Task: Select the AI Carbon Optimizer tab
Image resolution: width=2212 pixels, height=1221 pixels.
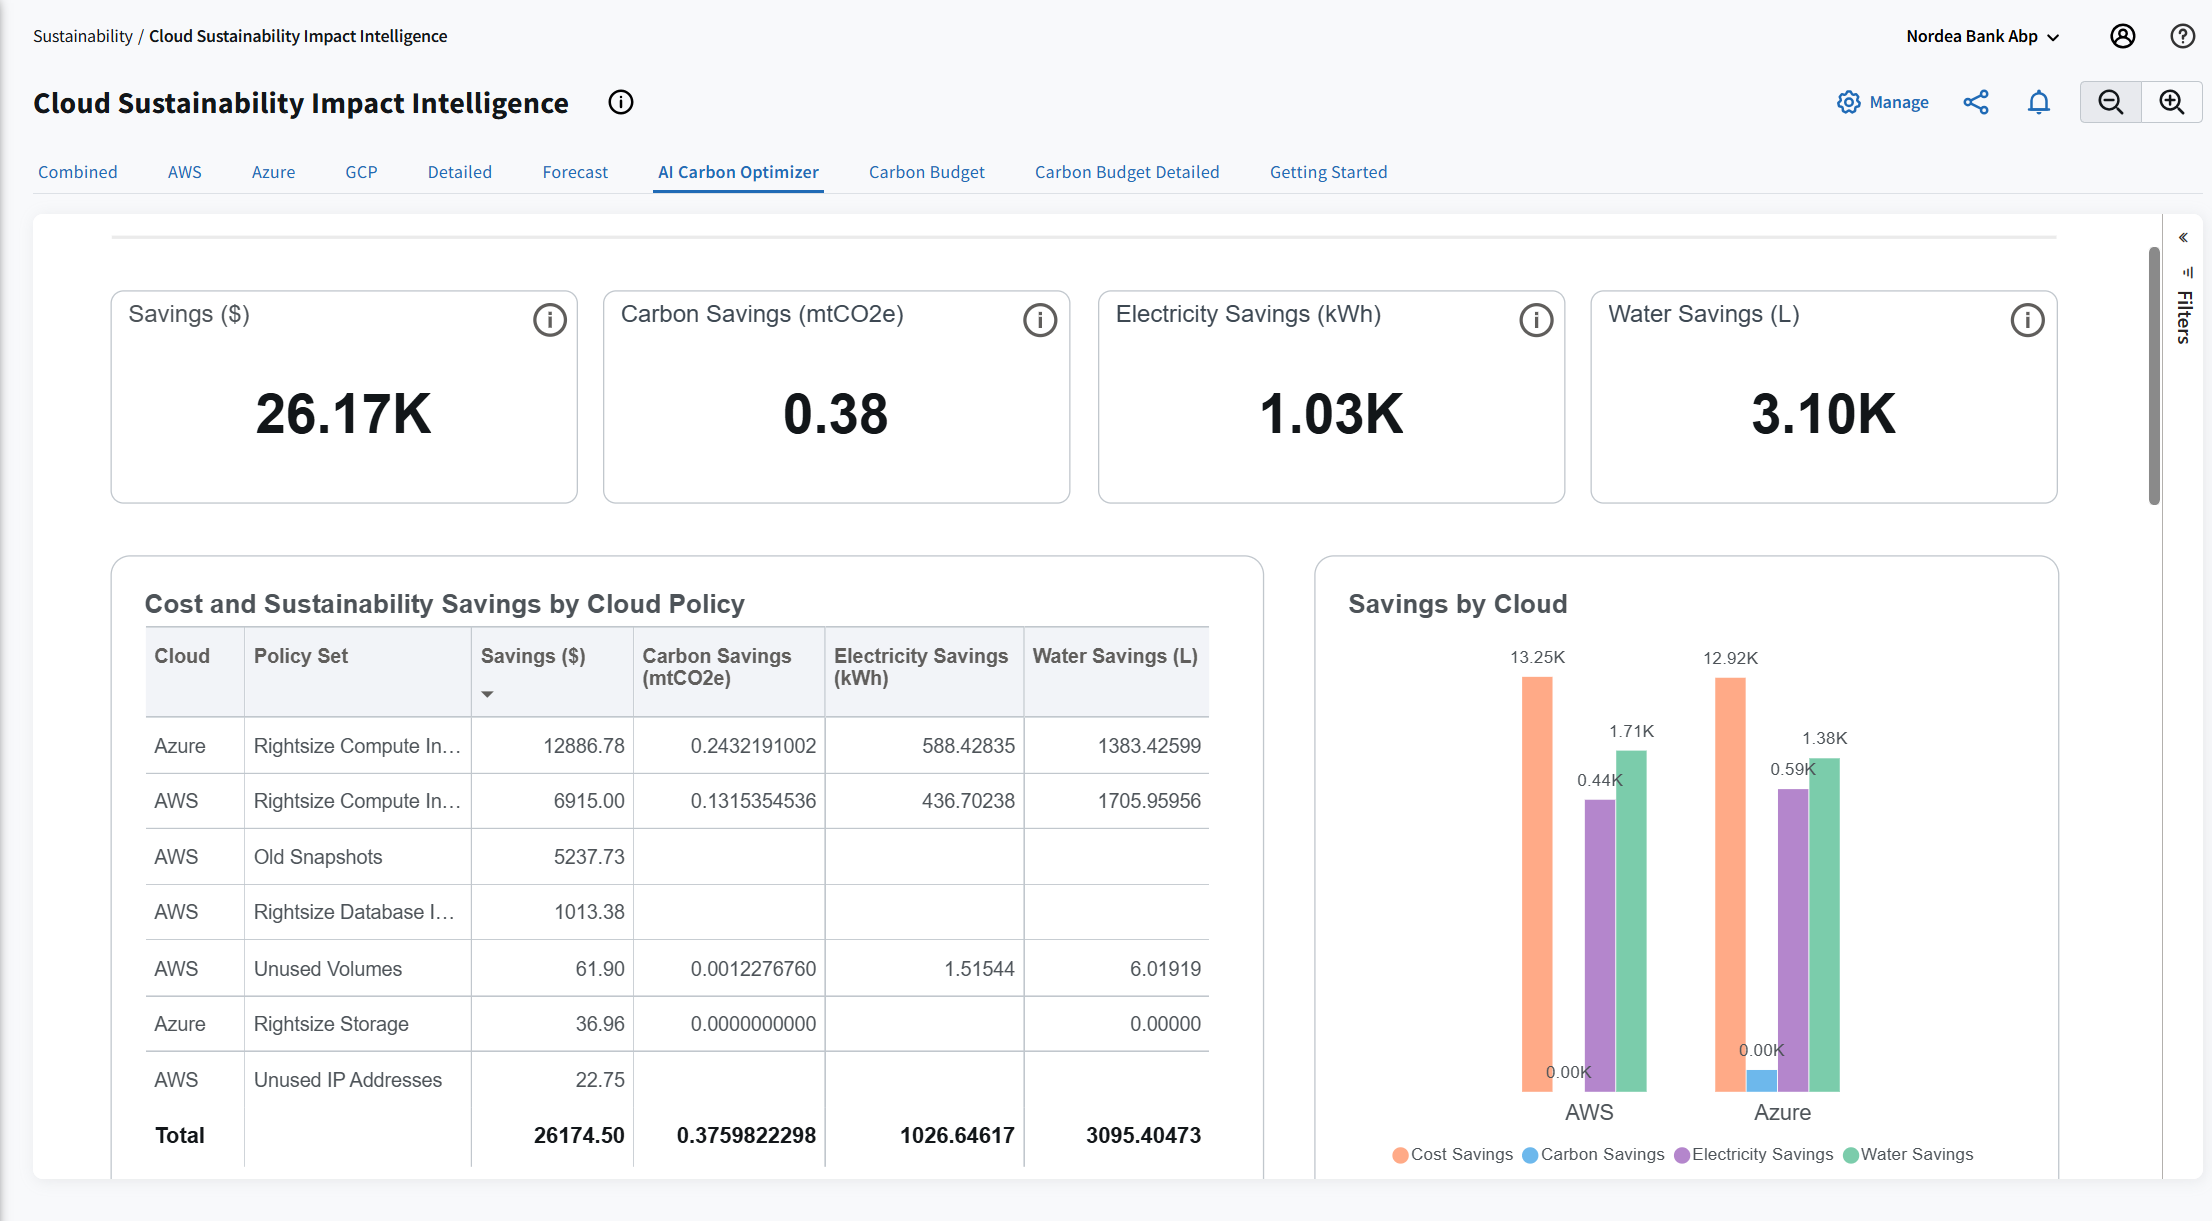Action: 738,172
